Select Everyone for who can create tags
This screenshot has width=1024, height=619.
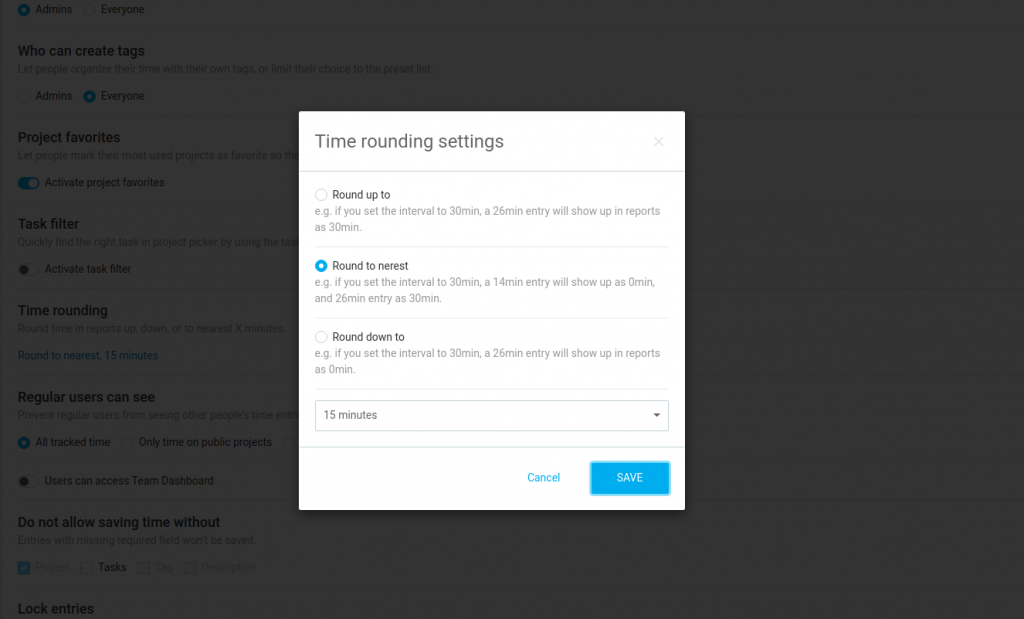point(89,96)
